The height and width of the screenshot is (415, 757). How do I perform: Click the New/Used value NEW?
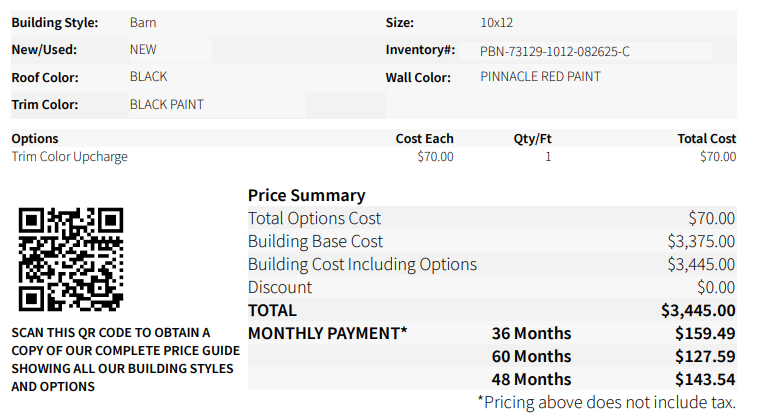[x=143, y=49]
